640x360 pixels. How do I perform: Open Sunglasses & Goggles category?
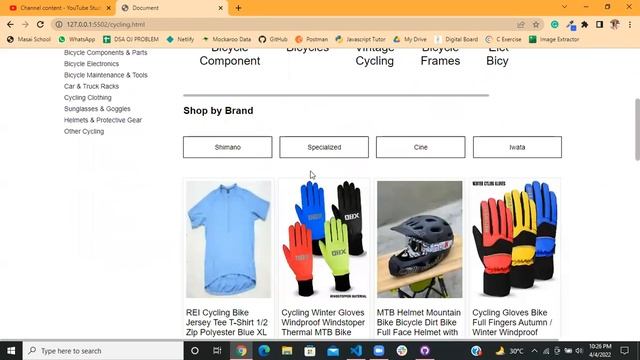97,109
